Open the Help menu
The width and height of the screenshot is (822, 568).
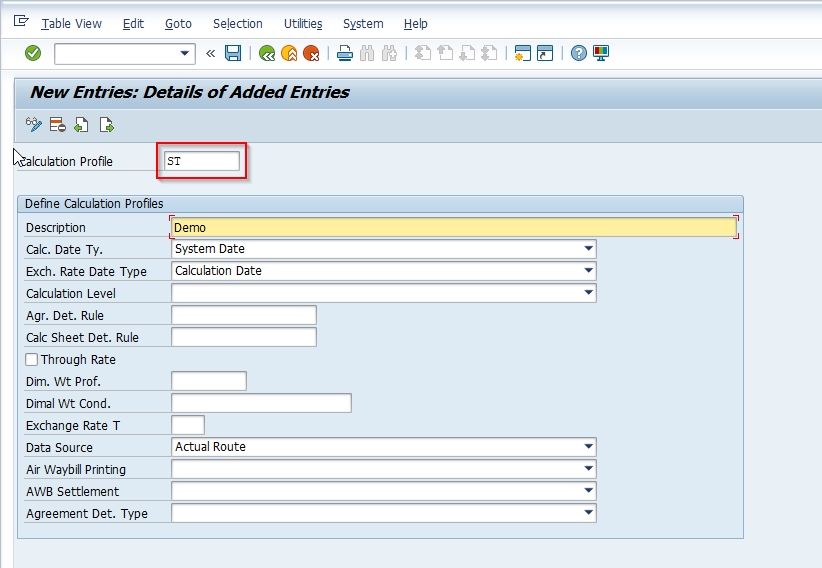(x=416, y=24)
